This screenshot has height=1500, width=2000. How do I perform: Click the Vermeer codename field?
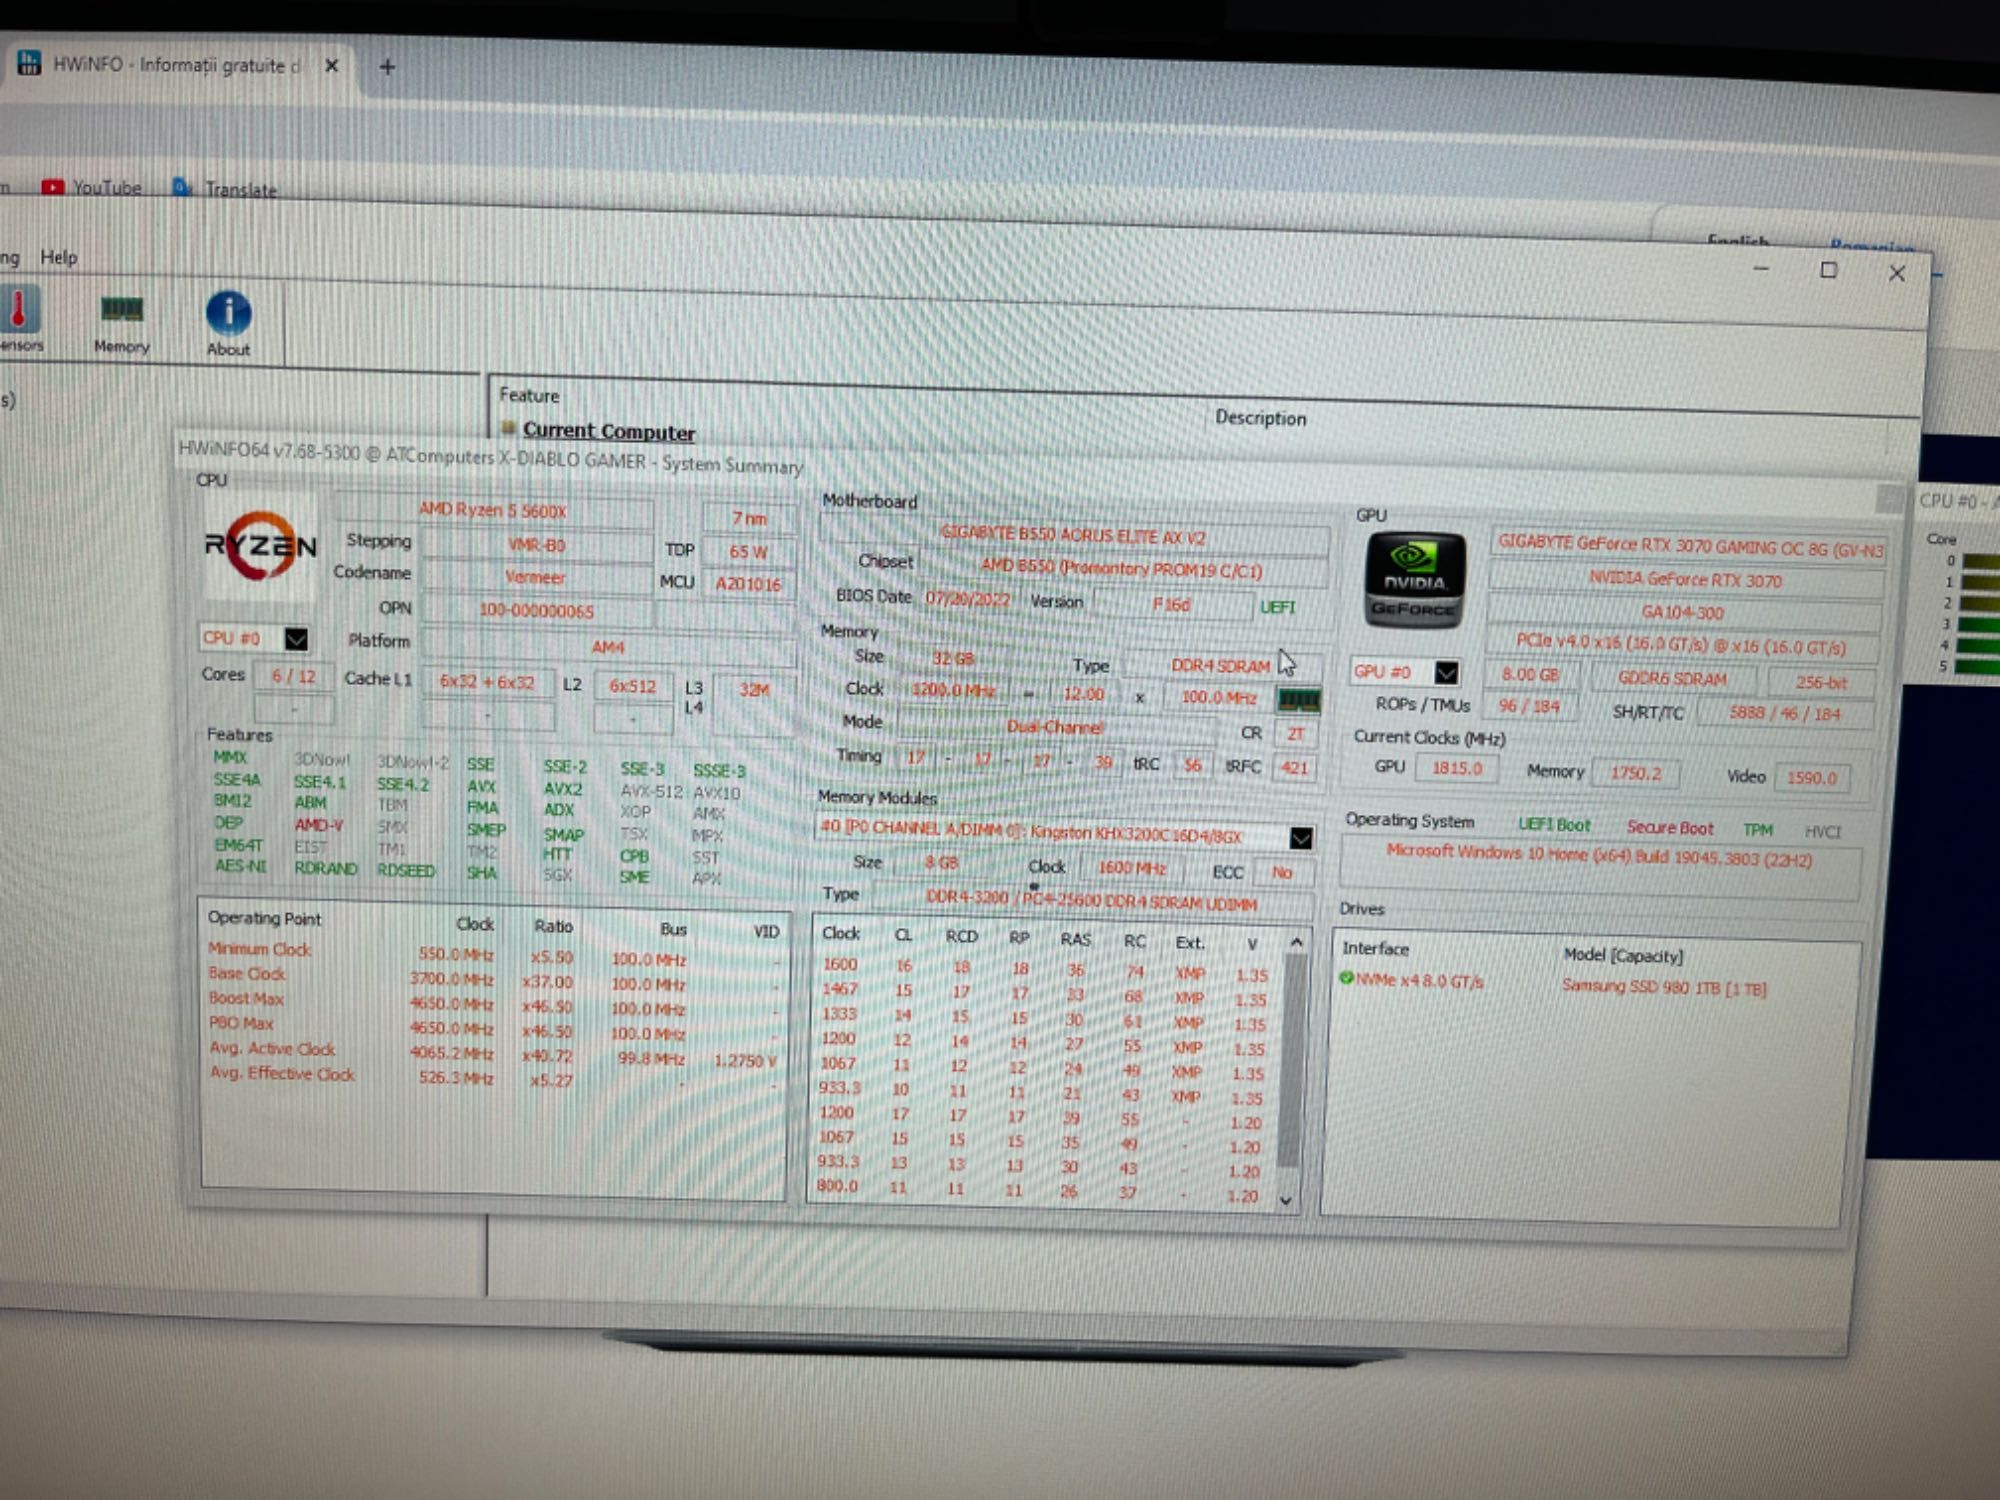pos(535,577)
